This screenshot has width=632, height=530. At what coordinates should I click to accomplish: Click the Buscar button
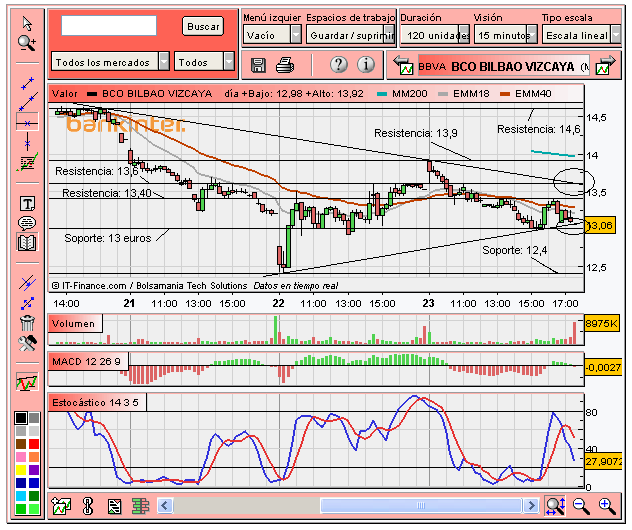pyautogui.click(x=203, y=27)
